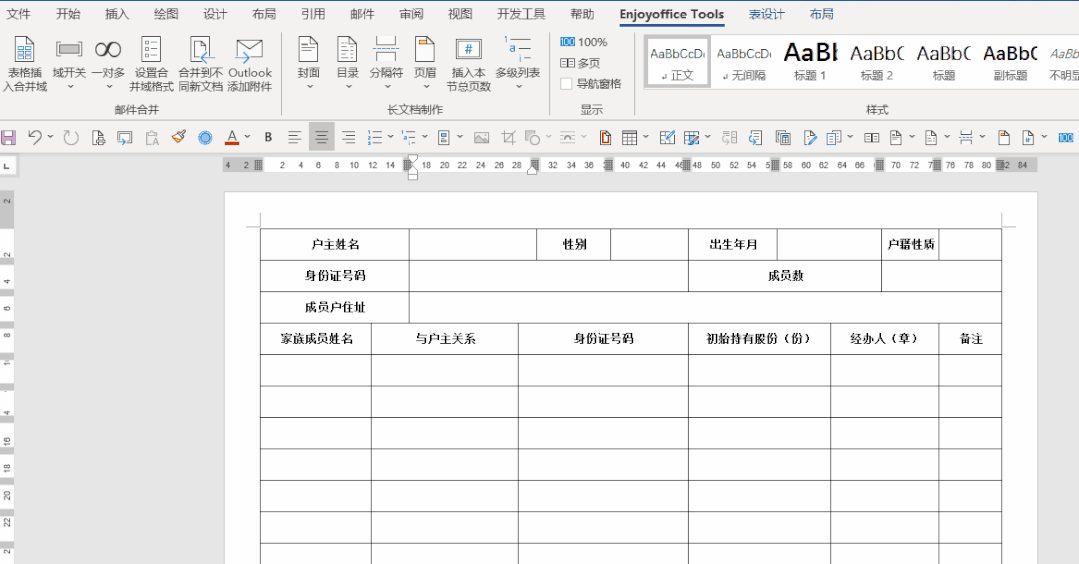1079x564 pixels.
Task: Click the Outlook添加附件 envelope icon
Action: point(249,50)
